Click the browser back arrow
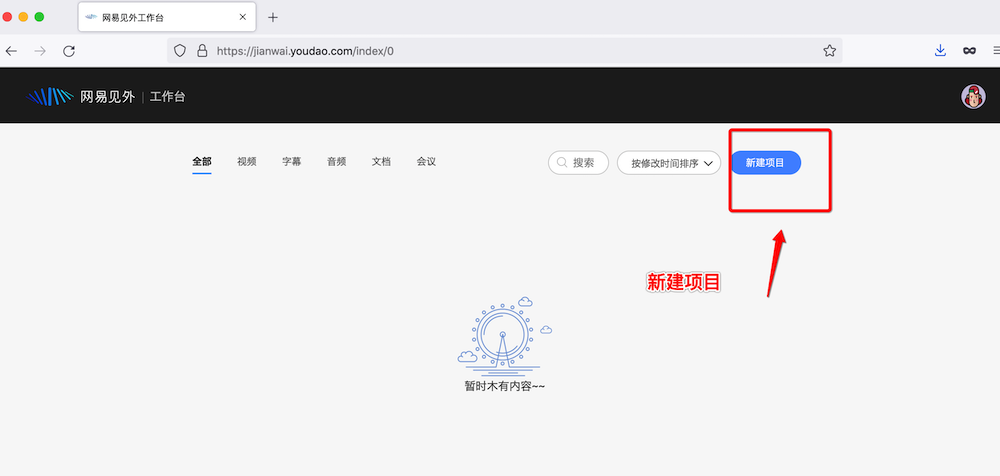The height and width of the screenshot is (476, 1000). pyautogui.click(x=11, y=50)
